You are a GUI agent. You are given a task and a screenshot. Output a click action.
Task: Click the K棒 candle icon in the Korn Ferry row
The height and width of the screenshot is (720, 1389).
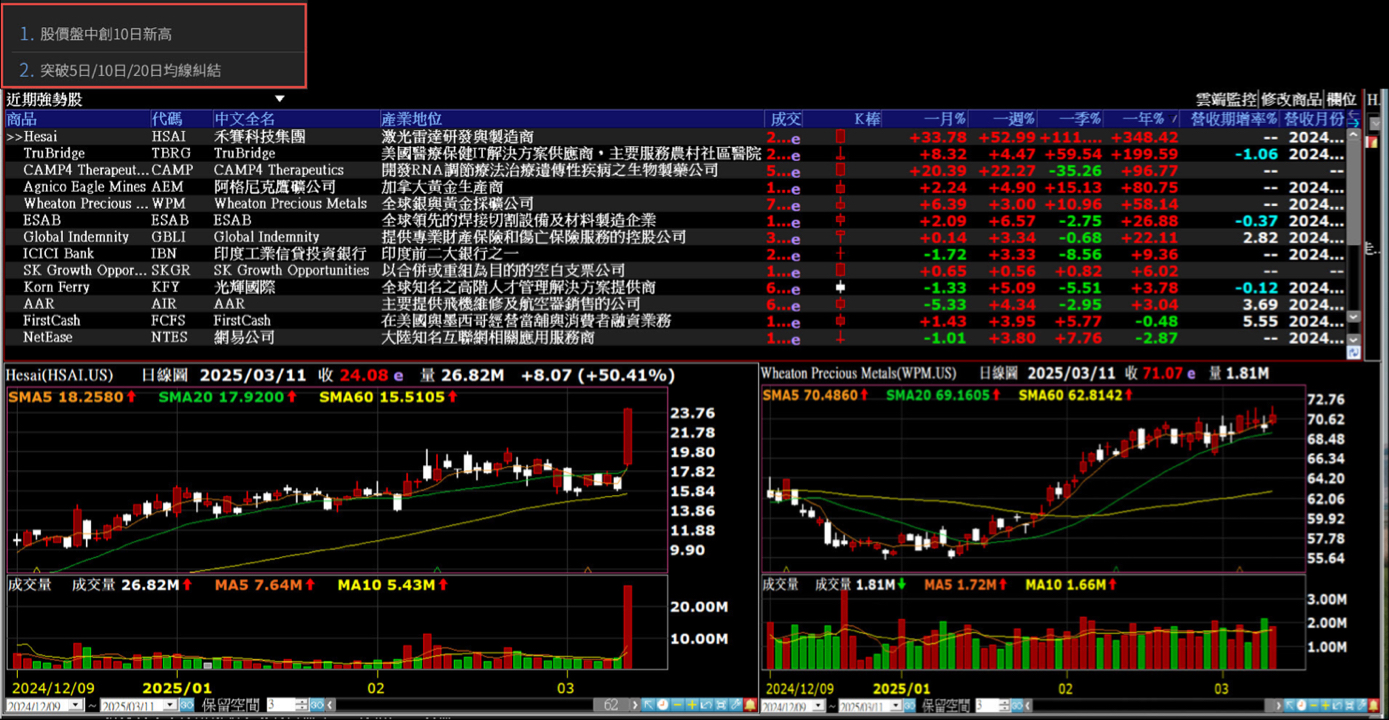[x=841, y=287]
